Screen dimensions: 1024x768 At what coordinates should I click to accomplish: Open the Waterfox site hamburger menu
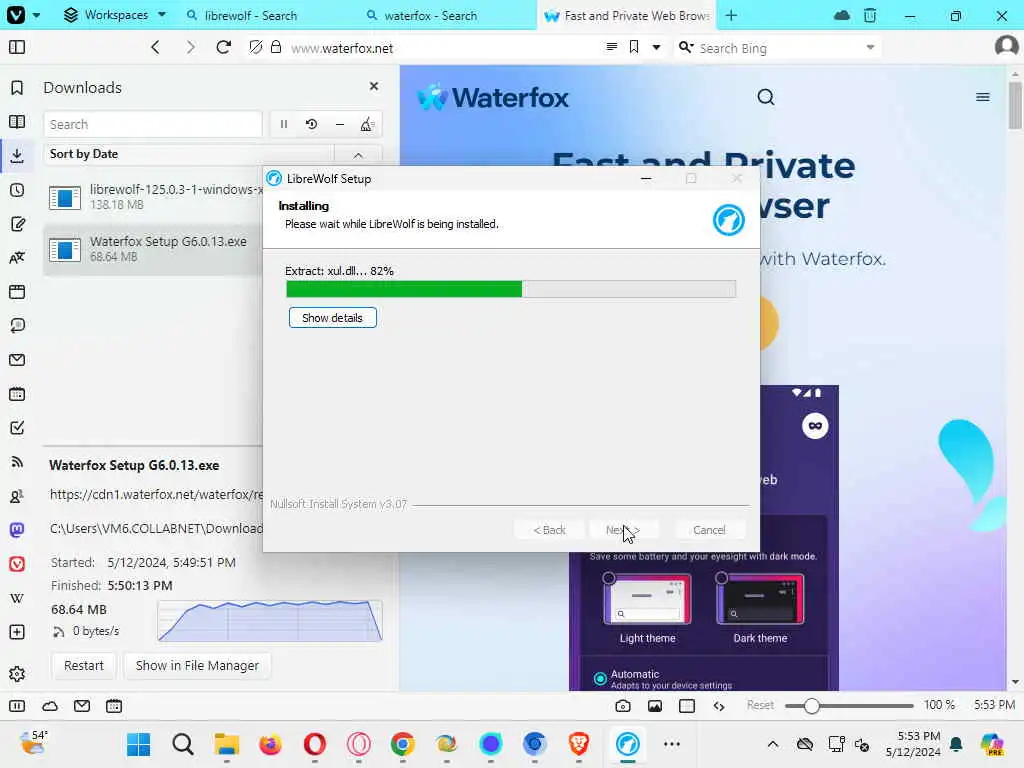[x=982, y=97]
